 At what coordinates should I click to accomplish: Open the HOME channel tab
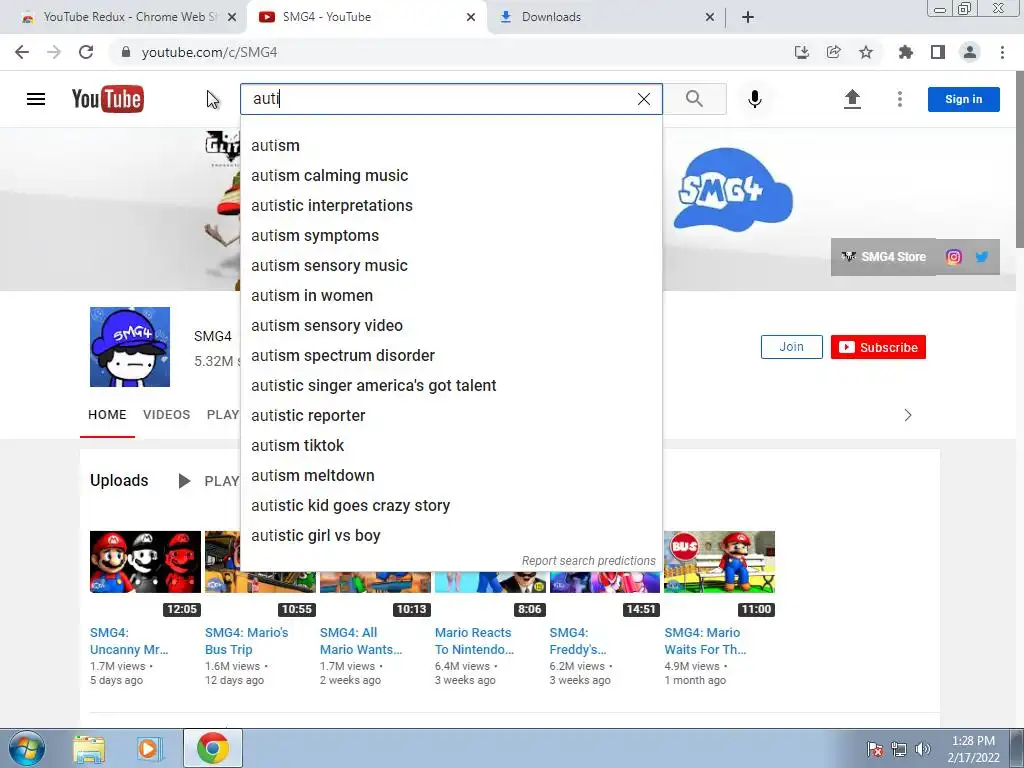(107, 415)
